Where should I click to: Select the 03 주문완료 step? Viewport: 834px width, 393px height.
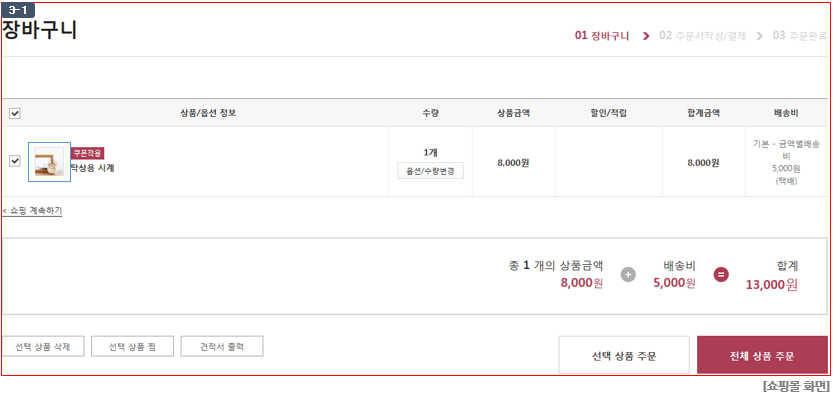click(x=800, y=36)
